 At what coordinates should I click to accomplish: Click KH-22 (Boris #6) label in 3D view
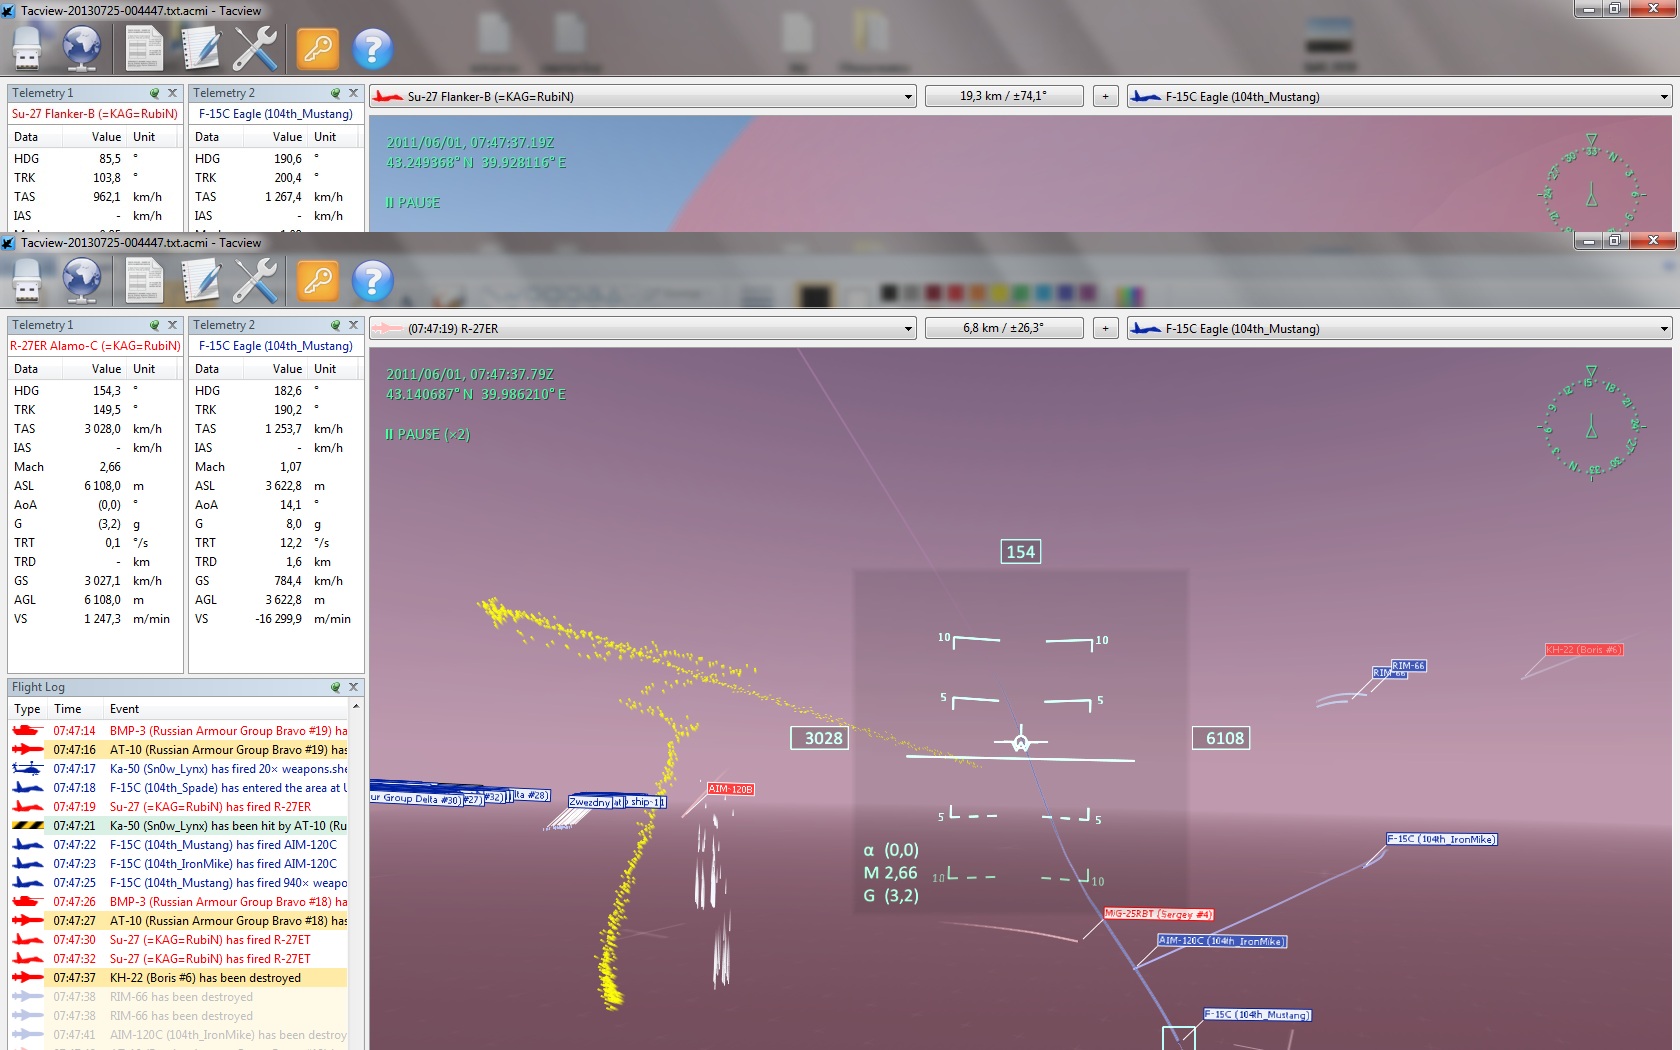click(1583, 650)
